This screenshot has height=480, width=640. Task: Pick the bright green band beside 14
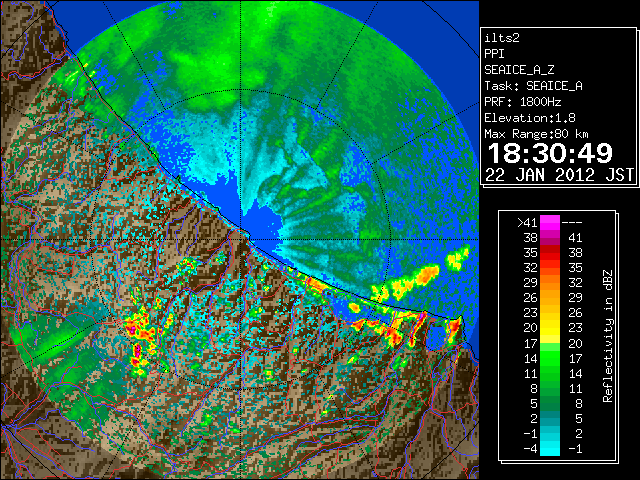coord(550,358)
